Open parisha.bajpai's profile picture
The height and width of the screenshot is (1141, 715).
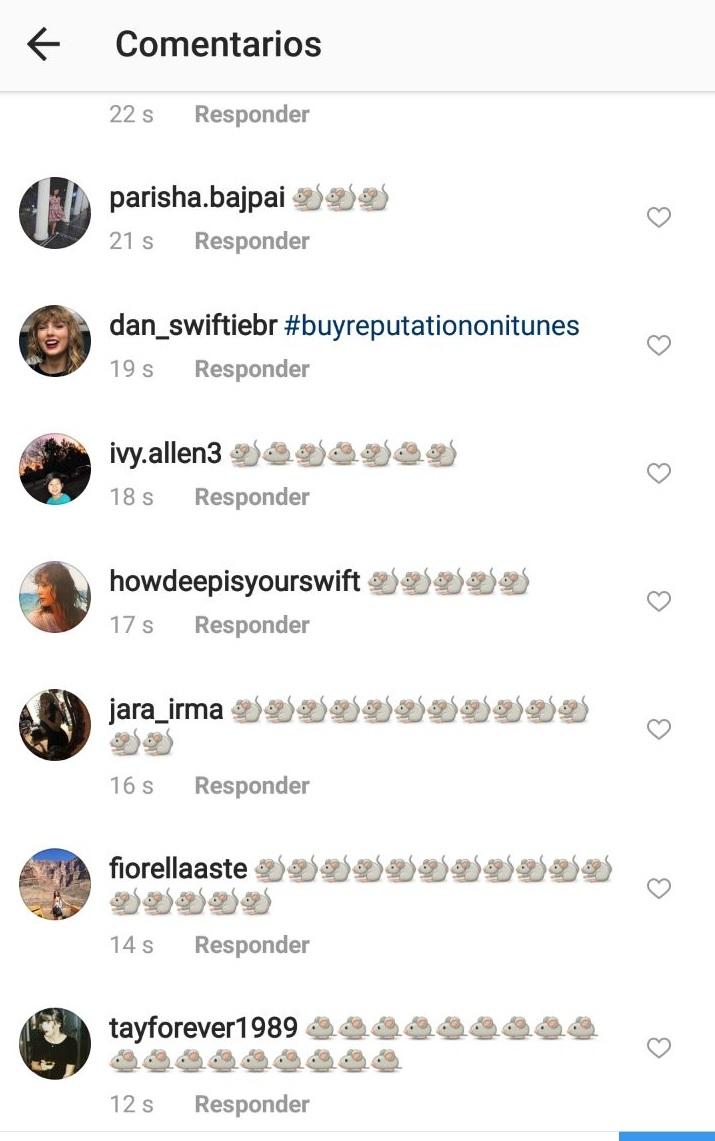pos(55,213)
